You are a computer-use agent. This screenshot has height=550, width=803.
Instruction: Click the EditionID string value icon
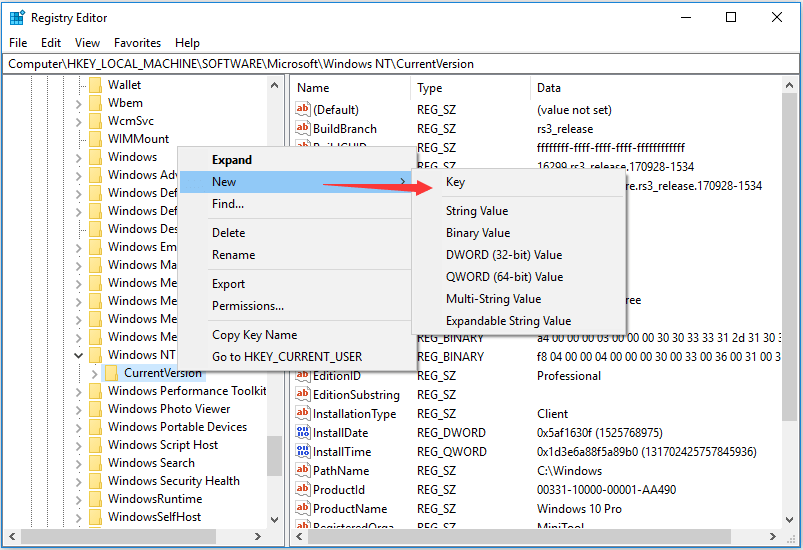click(x=303, y=375)
